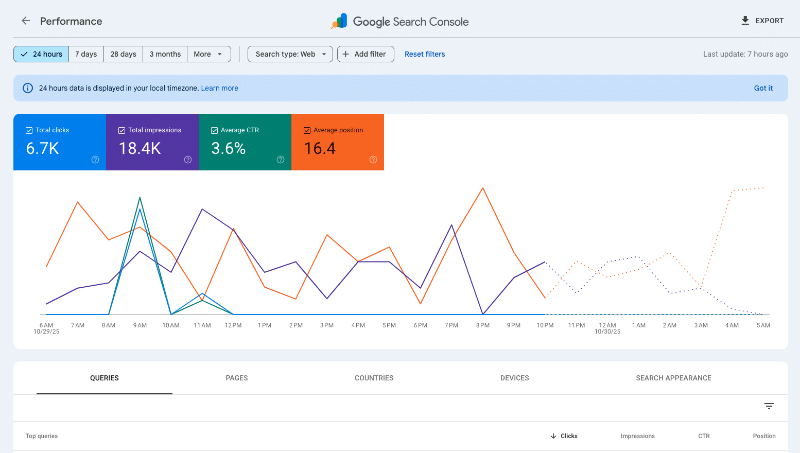The image size is (800, 453).
Task: Switch to the Search Appearance tab
Action: pos(673,378)
